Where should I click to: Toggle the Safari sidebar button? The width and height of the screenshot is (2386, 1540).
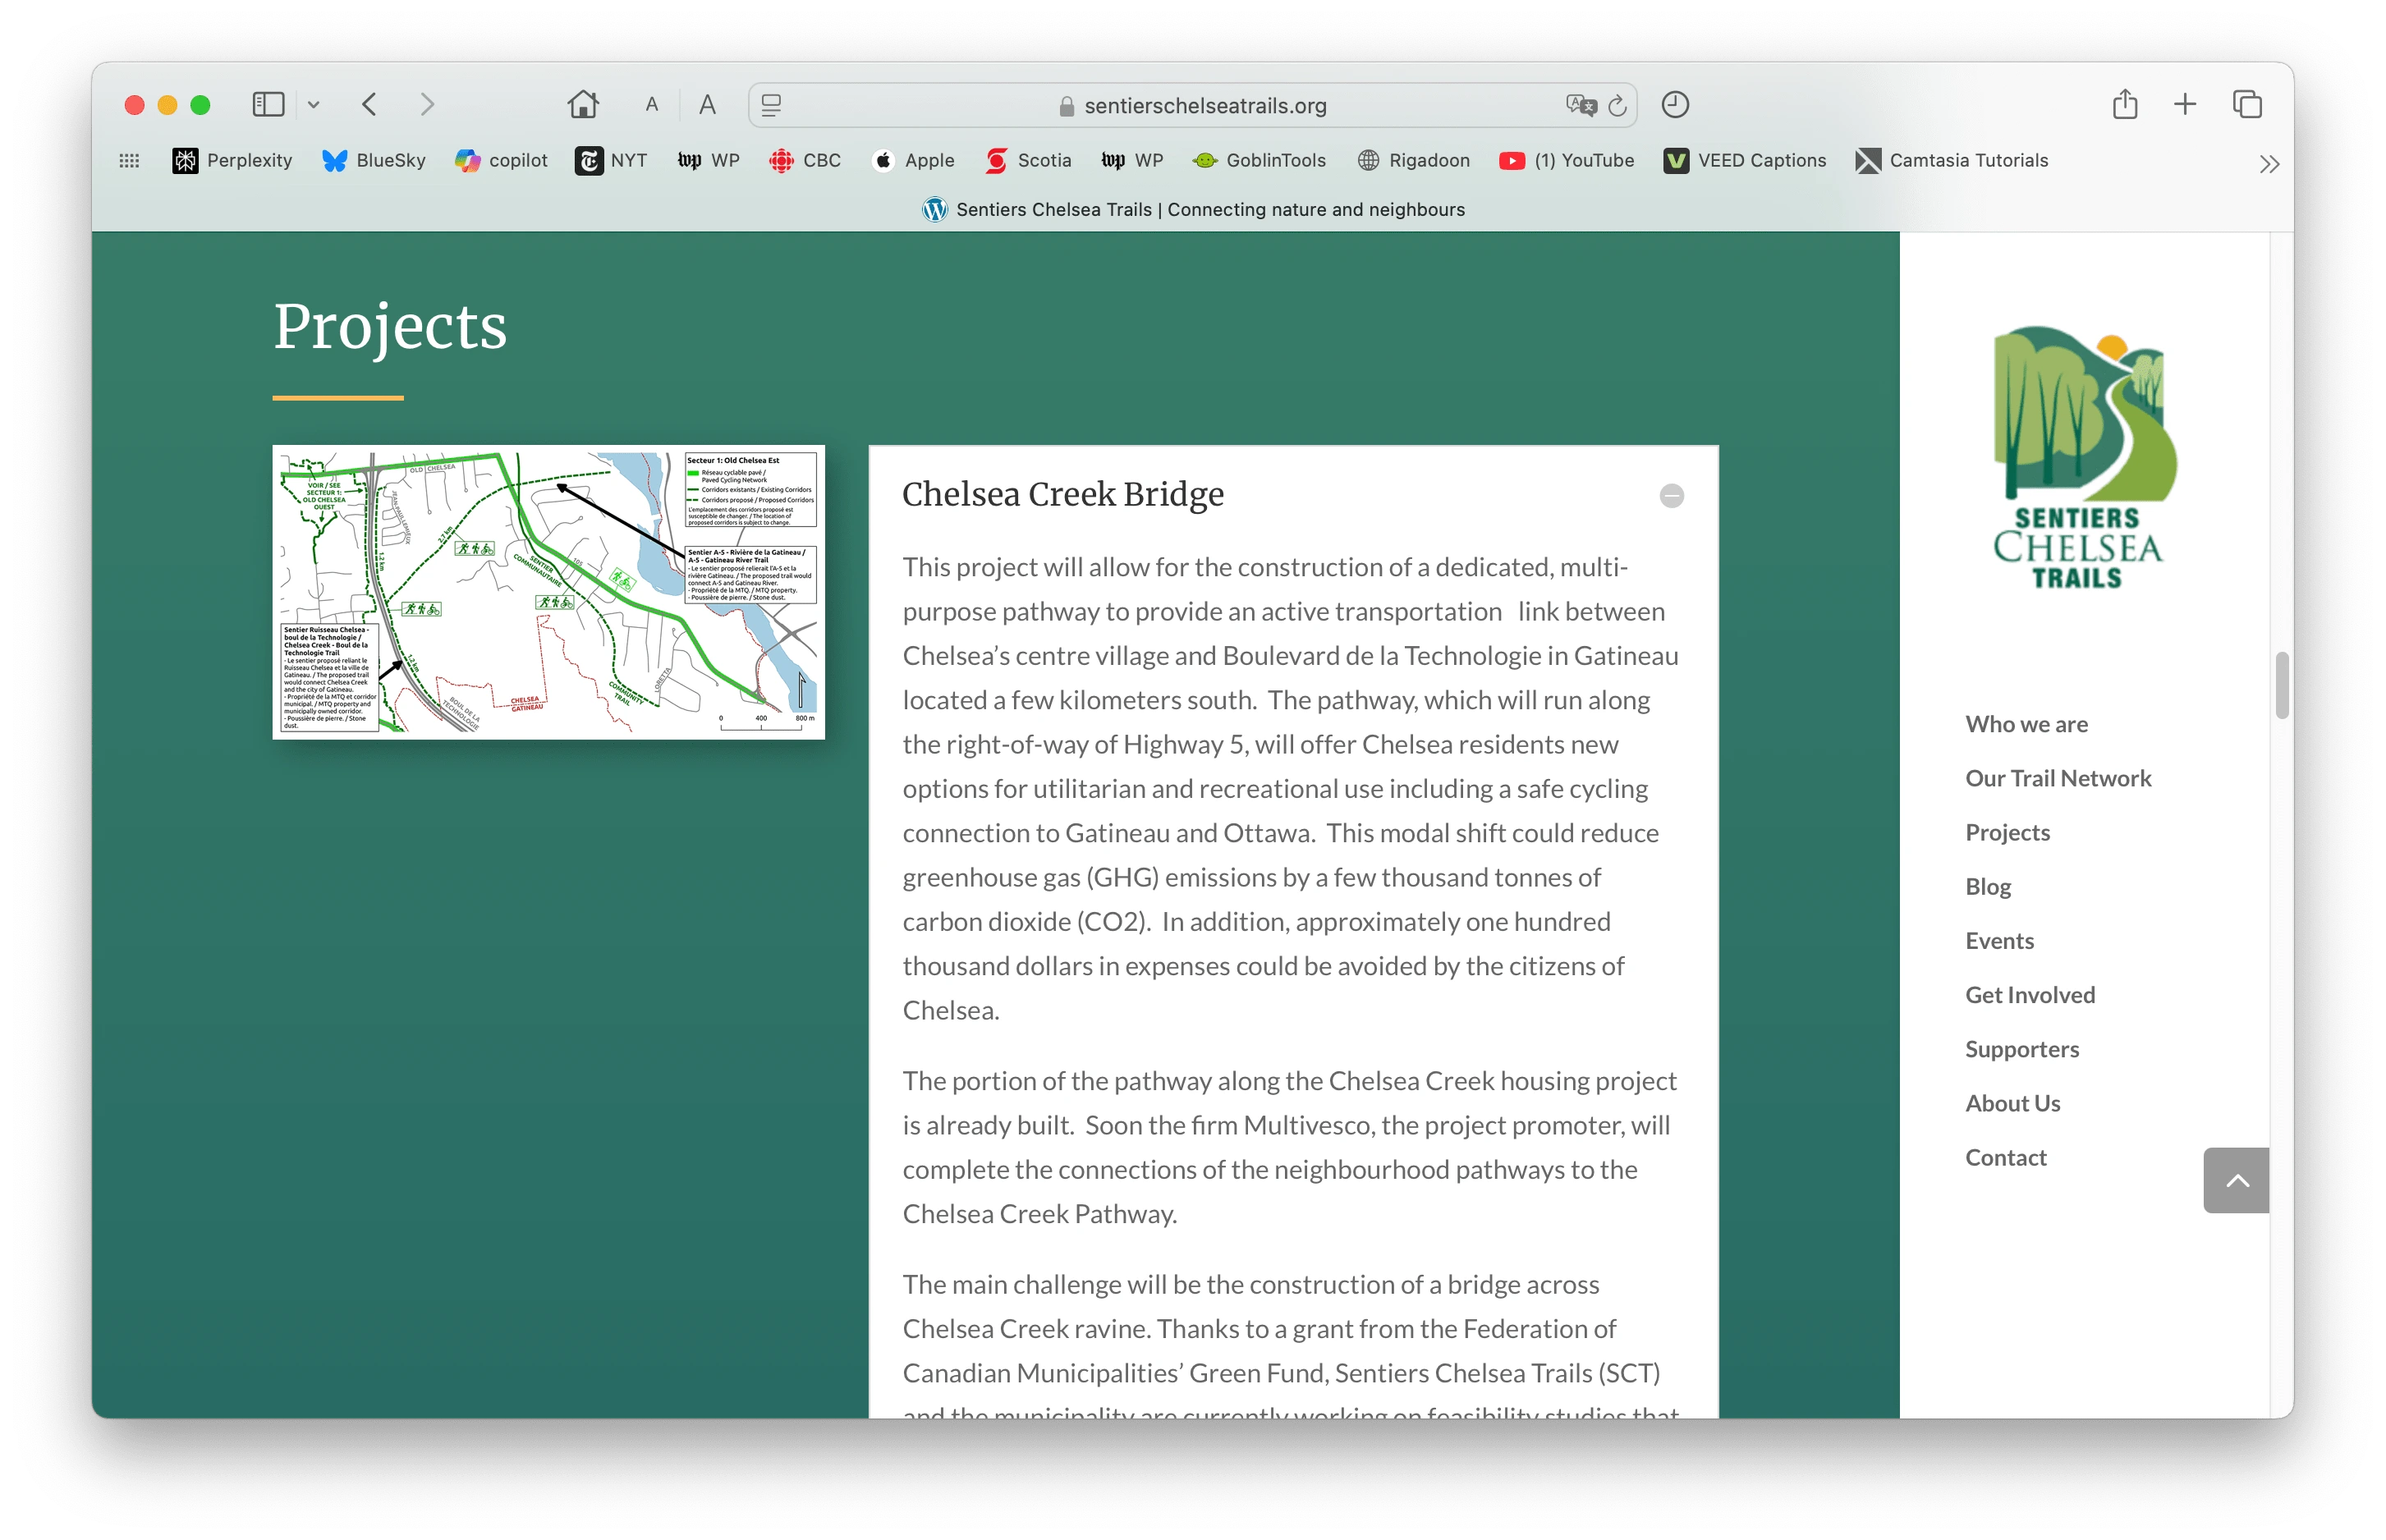[268, 105]
